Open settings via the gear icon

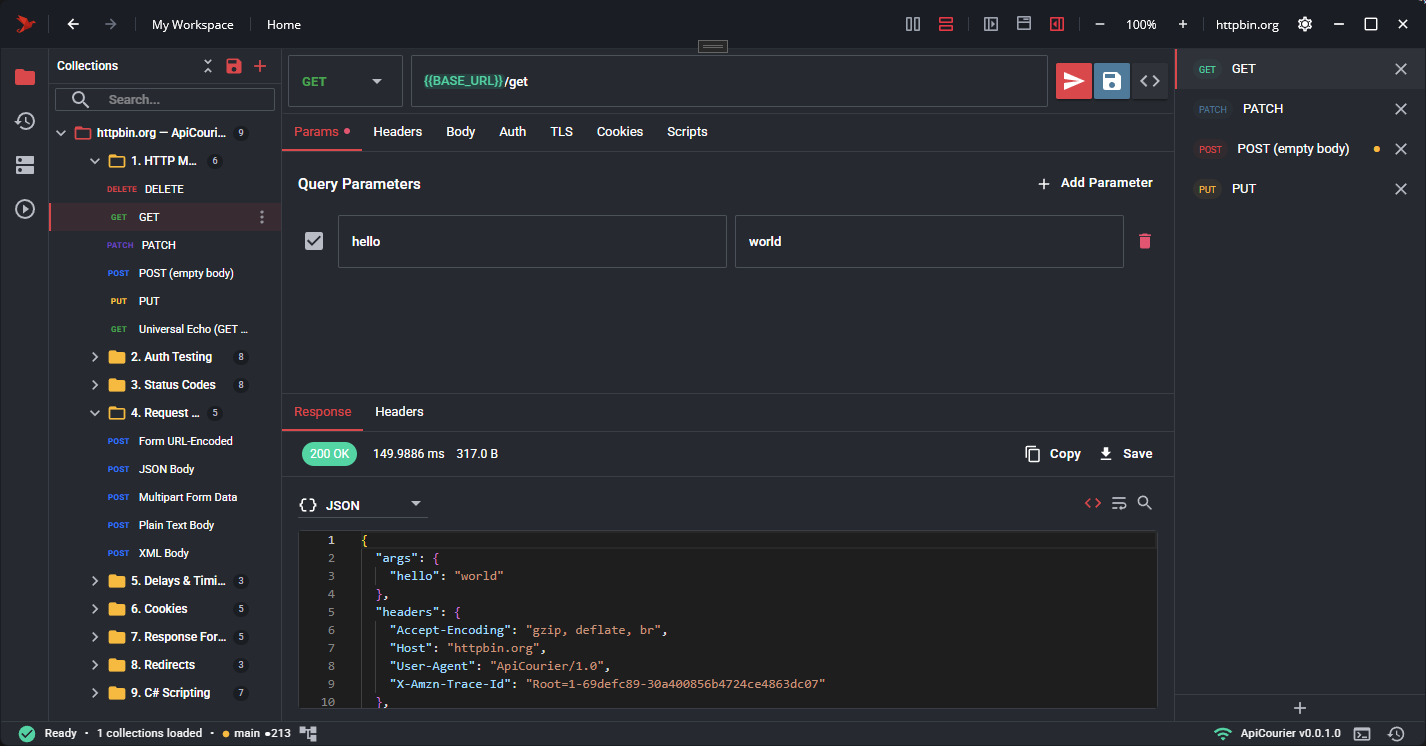(x=1305, y=24)
